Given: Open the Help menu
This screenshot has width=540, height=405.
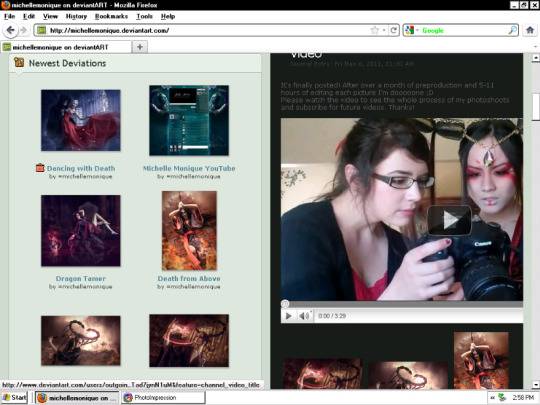Looking at the screenshot, I should (x=168, y=16).
